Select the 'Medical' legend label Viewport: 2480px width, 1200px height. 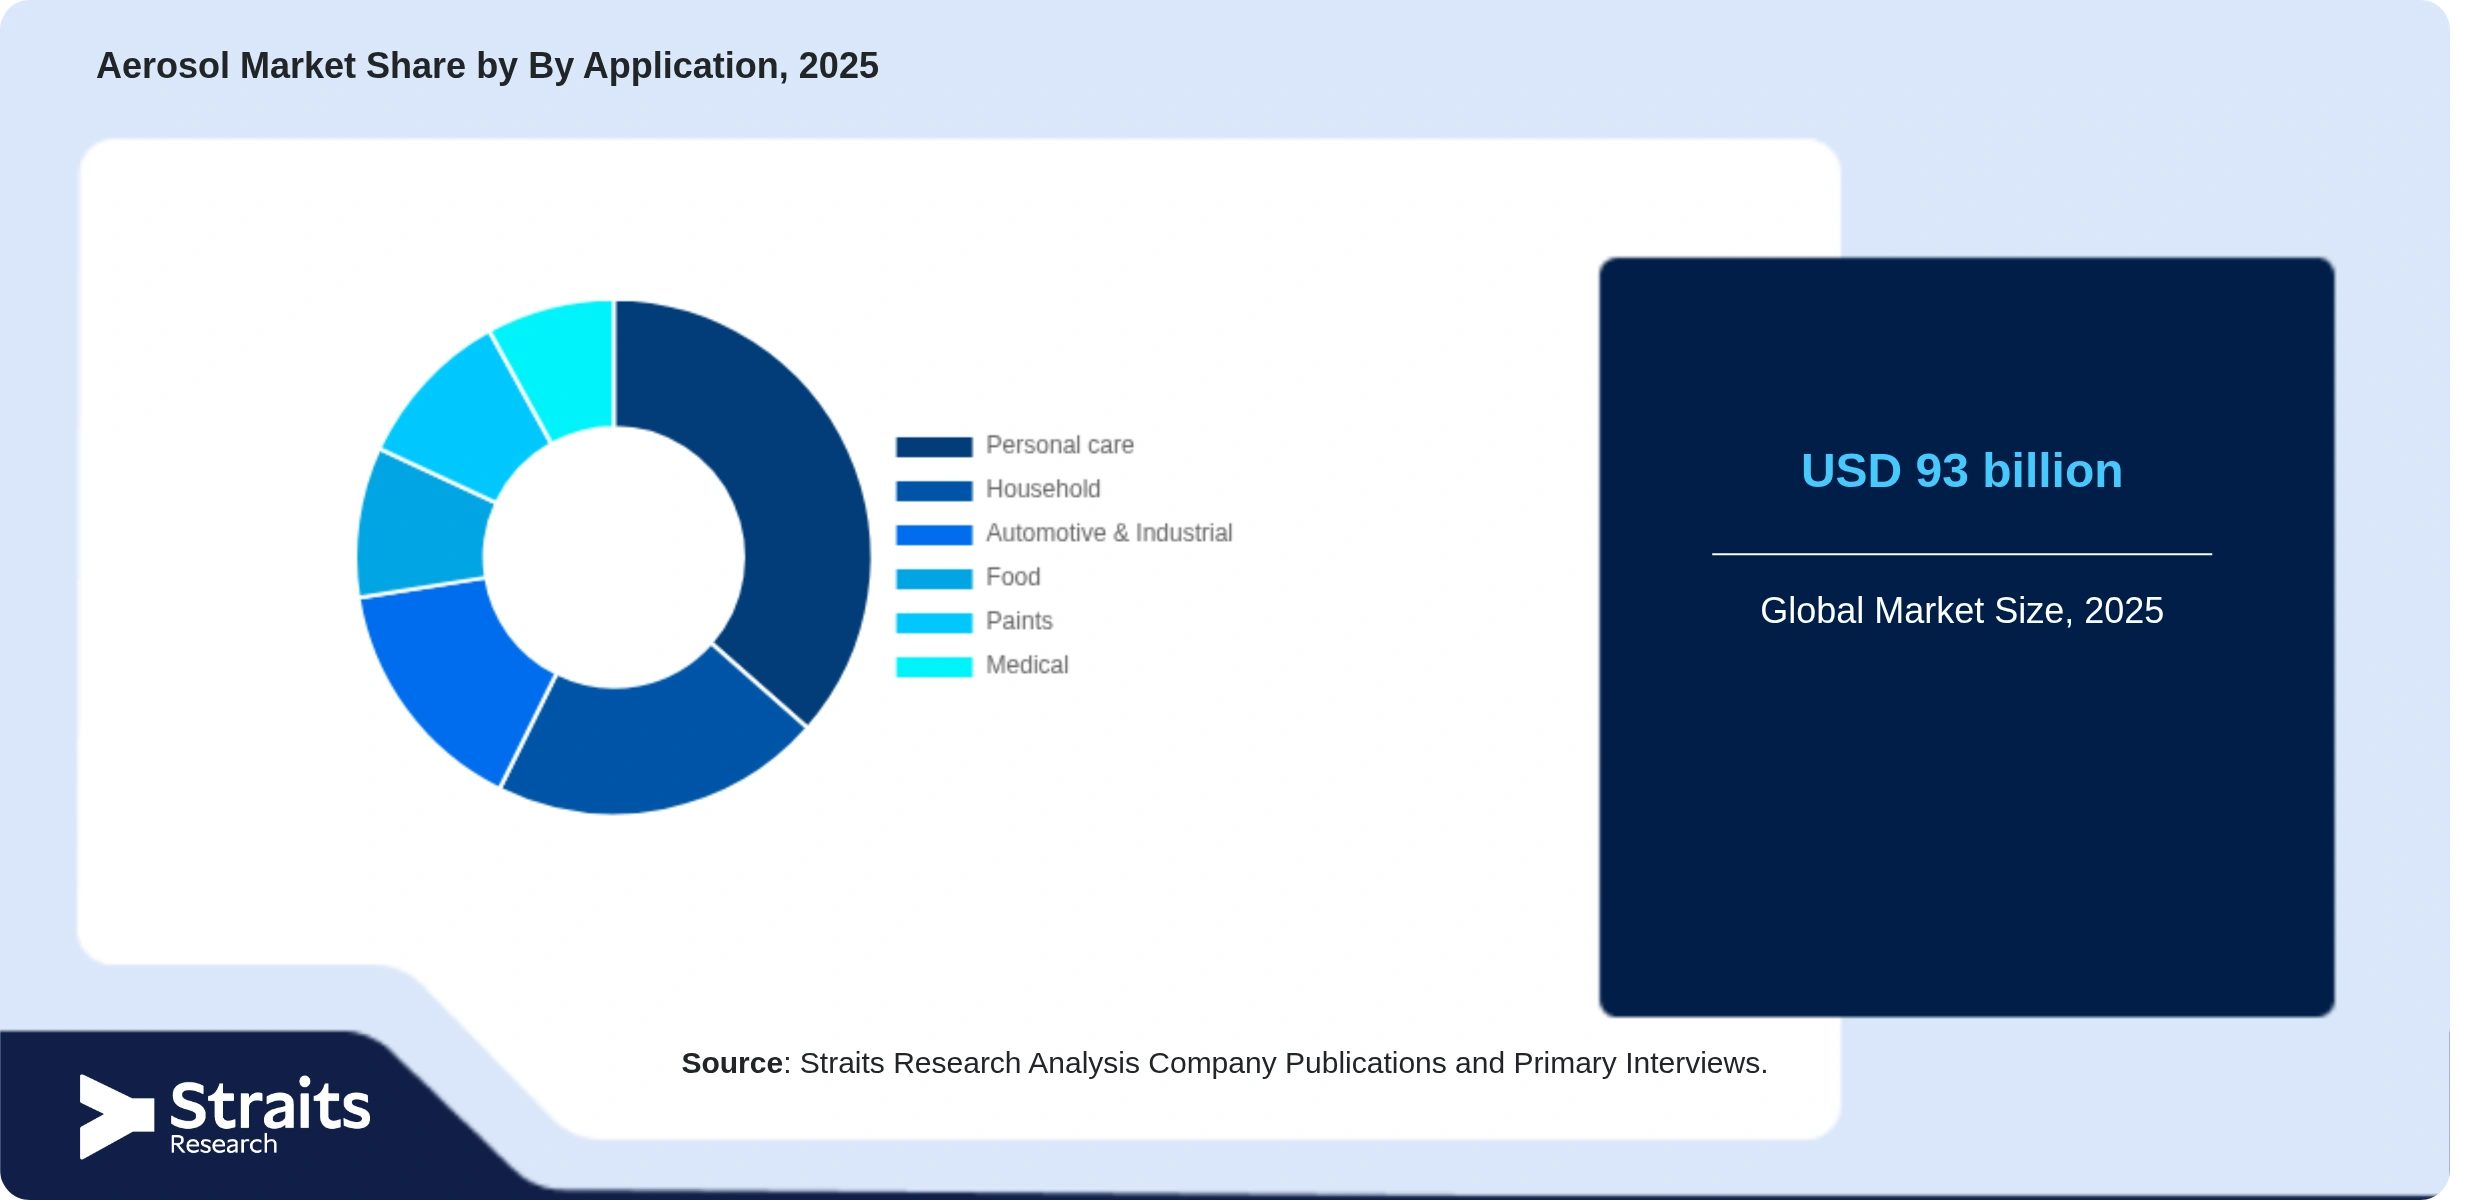1027,665
